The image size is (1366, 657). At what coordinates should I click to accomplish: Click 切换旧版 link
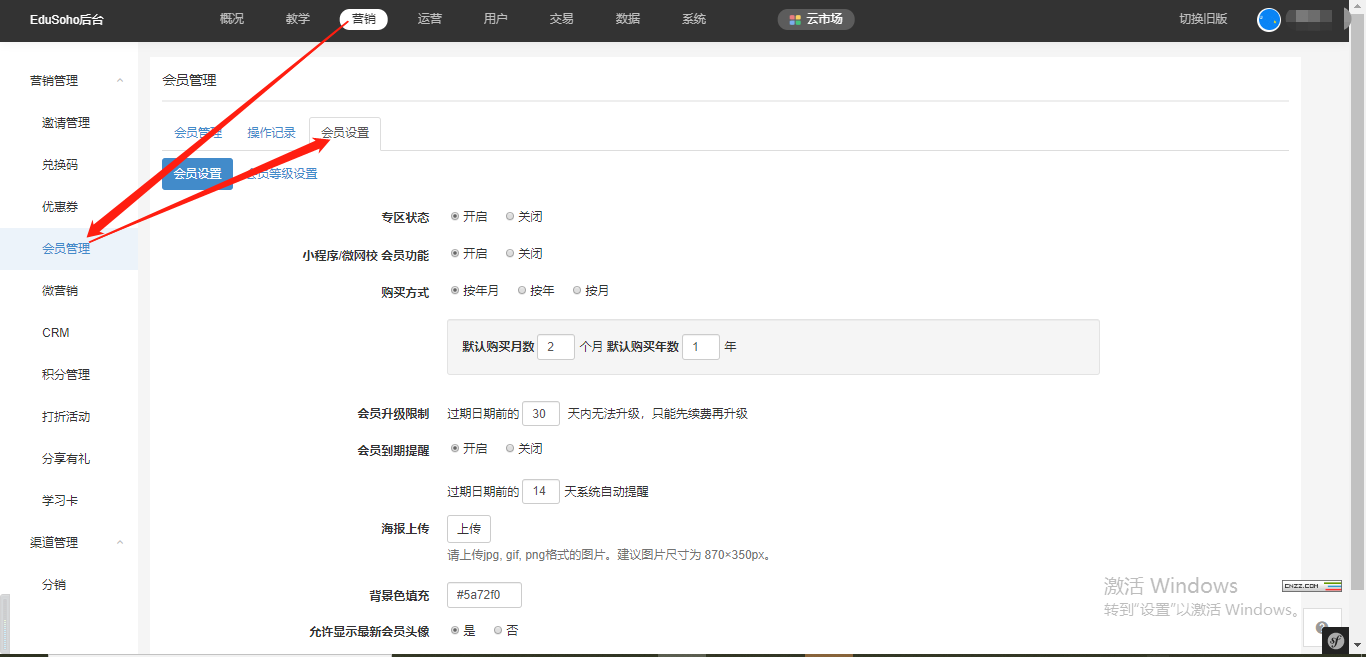click(1203, 19)
